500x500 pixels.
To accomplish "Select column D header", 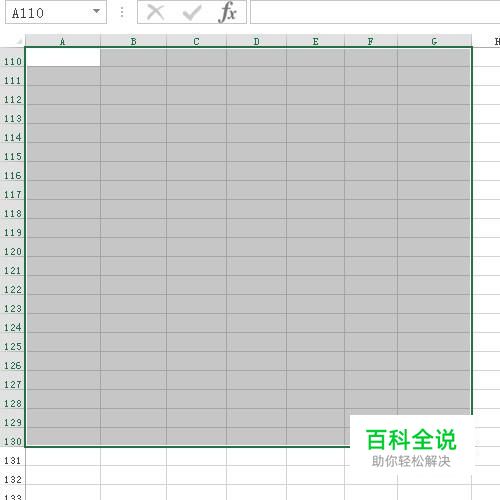I will pyautogui.click(x=256, y=41).
